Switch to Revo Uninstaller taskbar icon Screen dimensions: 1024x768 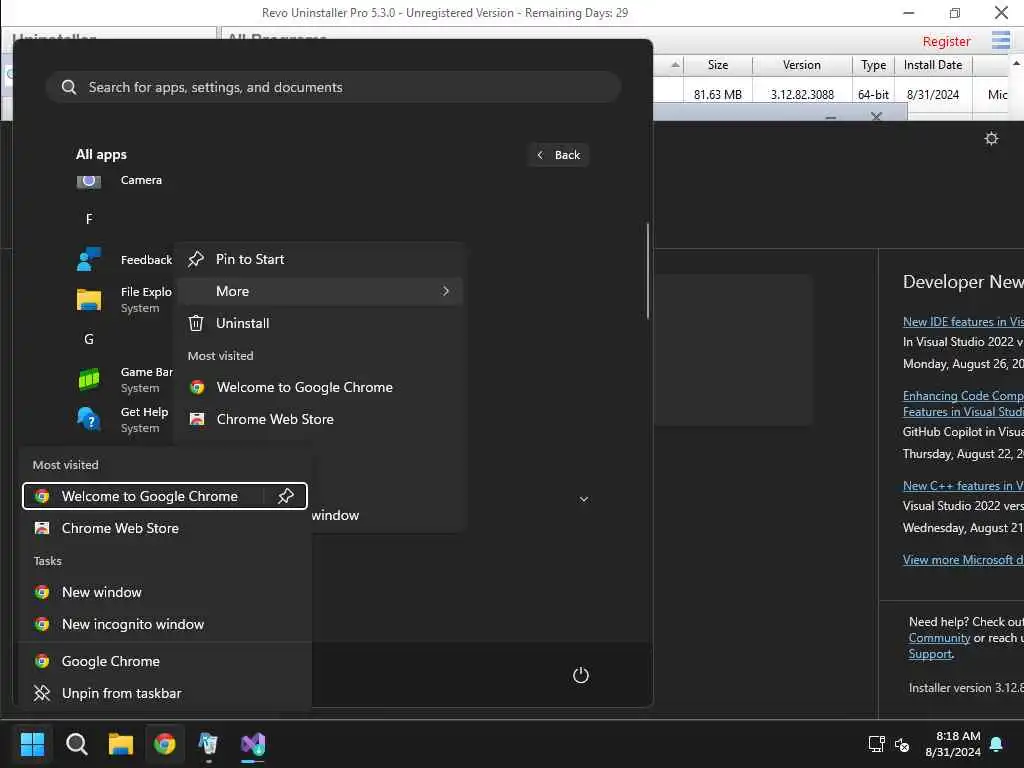(x=208, y=743)
